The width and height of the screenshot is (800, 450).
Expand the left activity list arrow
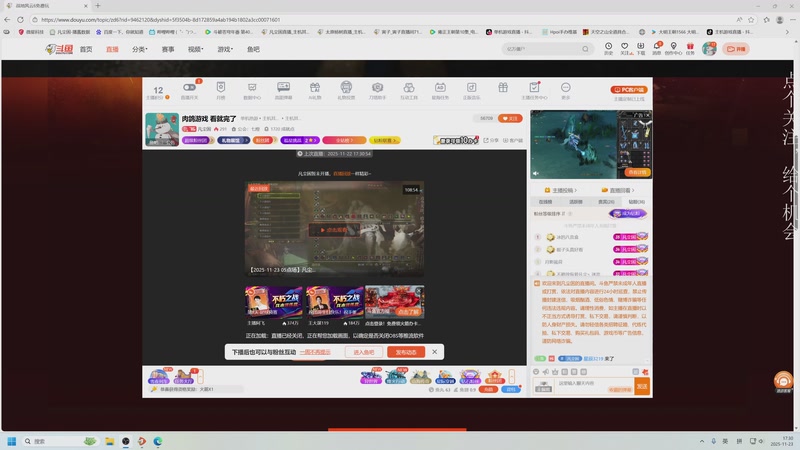tap(201, 377)
